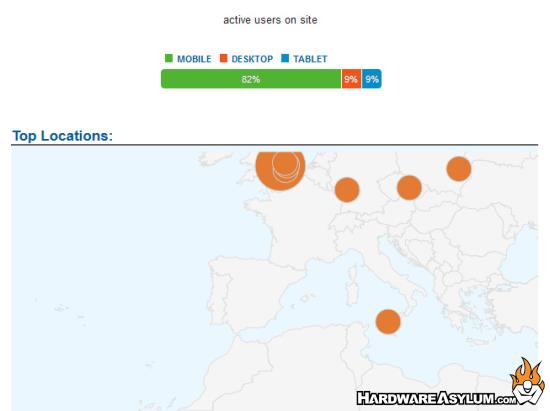Click the blue 9% tablet bar segment
This screenshot has width=550, height=411.
pyautogui.click(x=371, y=79)
